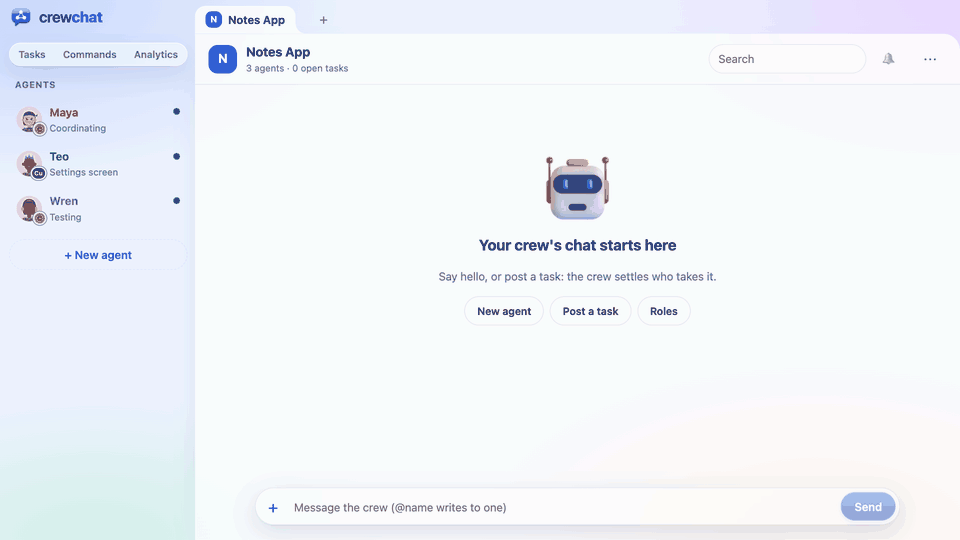
Task: Switch to the Commands tab
Action: 89,54
